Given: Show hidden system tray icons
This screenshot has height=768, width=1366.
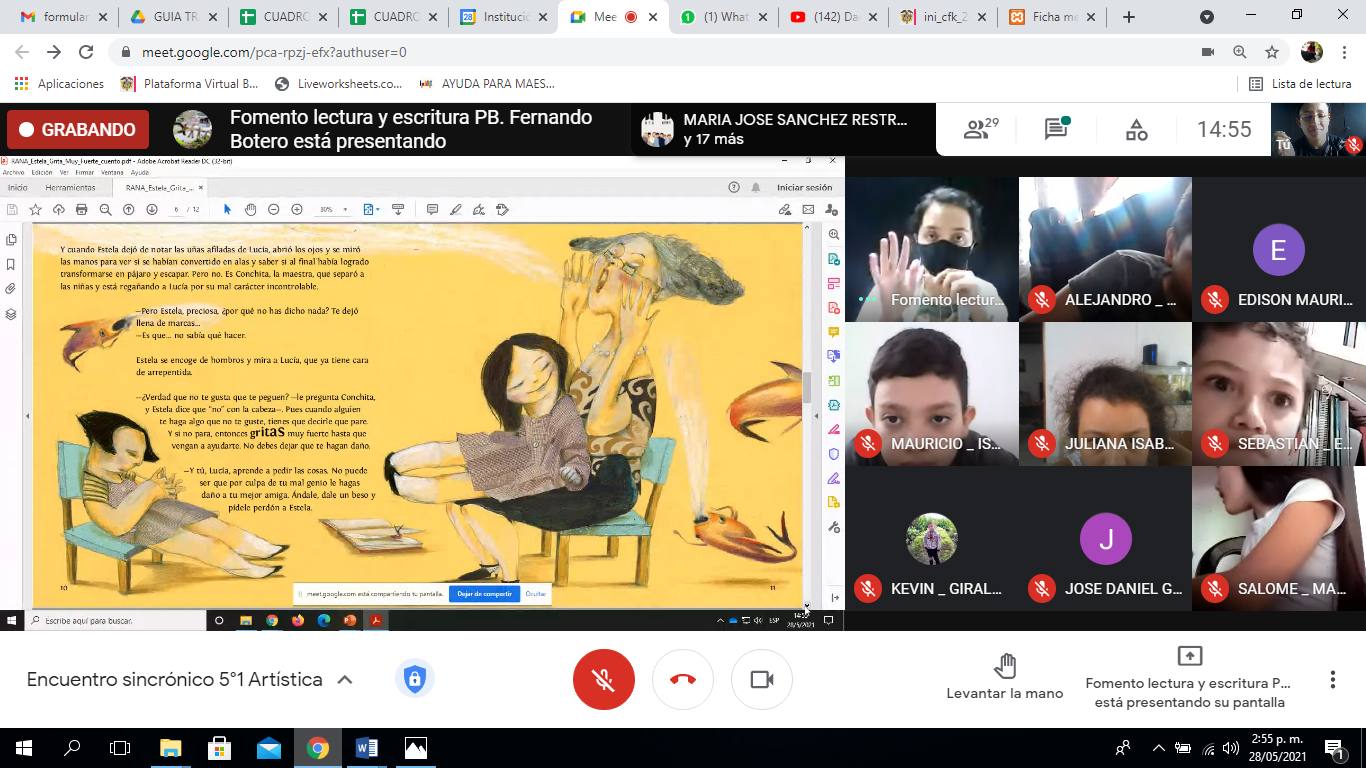Looking at the screenshot, I should click(1158, 748).
